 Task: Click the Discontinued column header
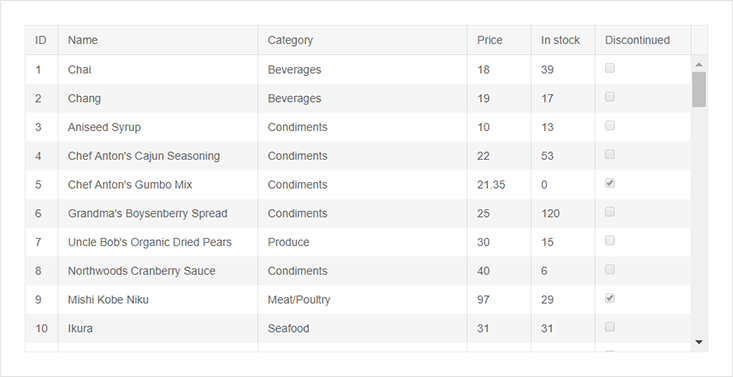(x=643, y=40)
